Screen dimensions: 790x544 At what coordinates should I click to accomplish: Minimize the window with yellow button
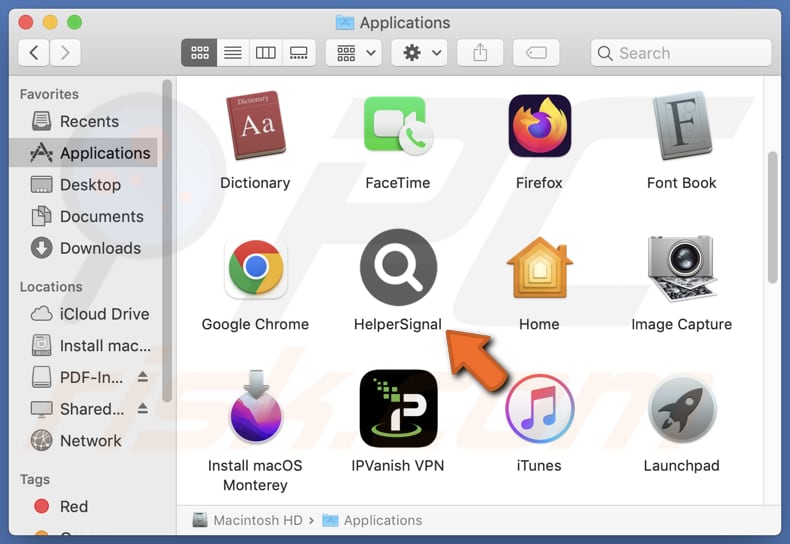pyautogui.click(x=50, y=22)
